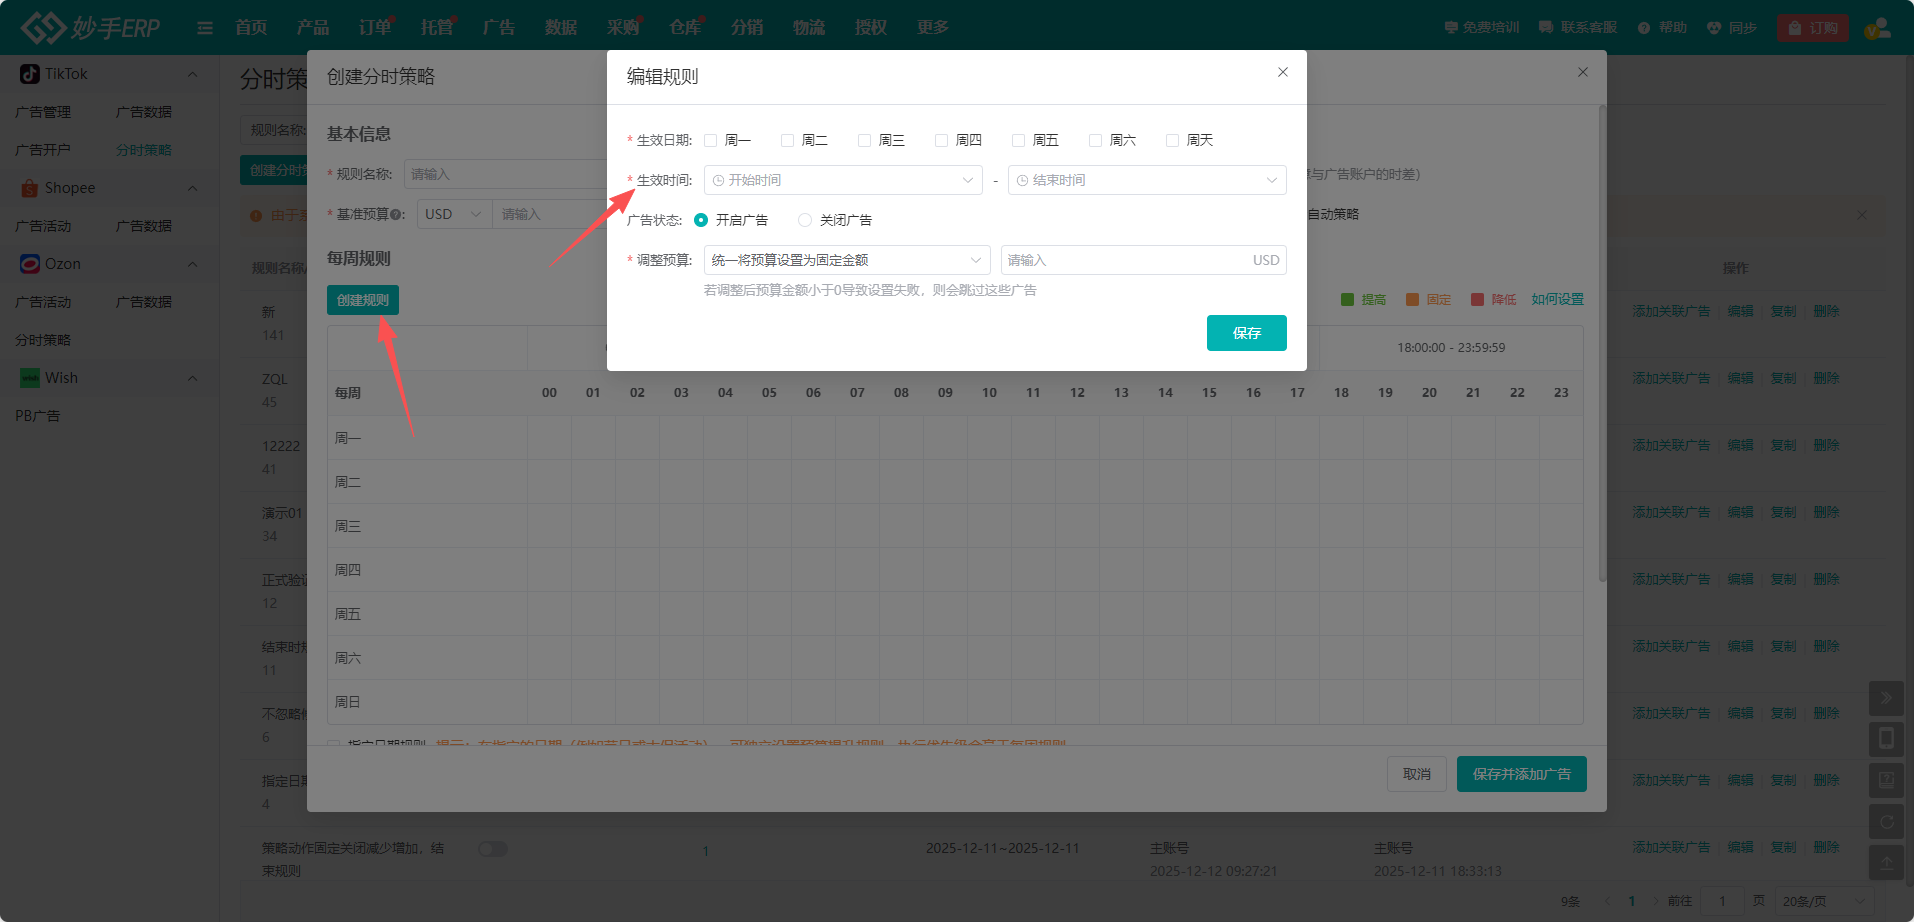Click the Wish platform icon
The width and height of the screenshot is (1914, 922).
[28, 377]
